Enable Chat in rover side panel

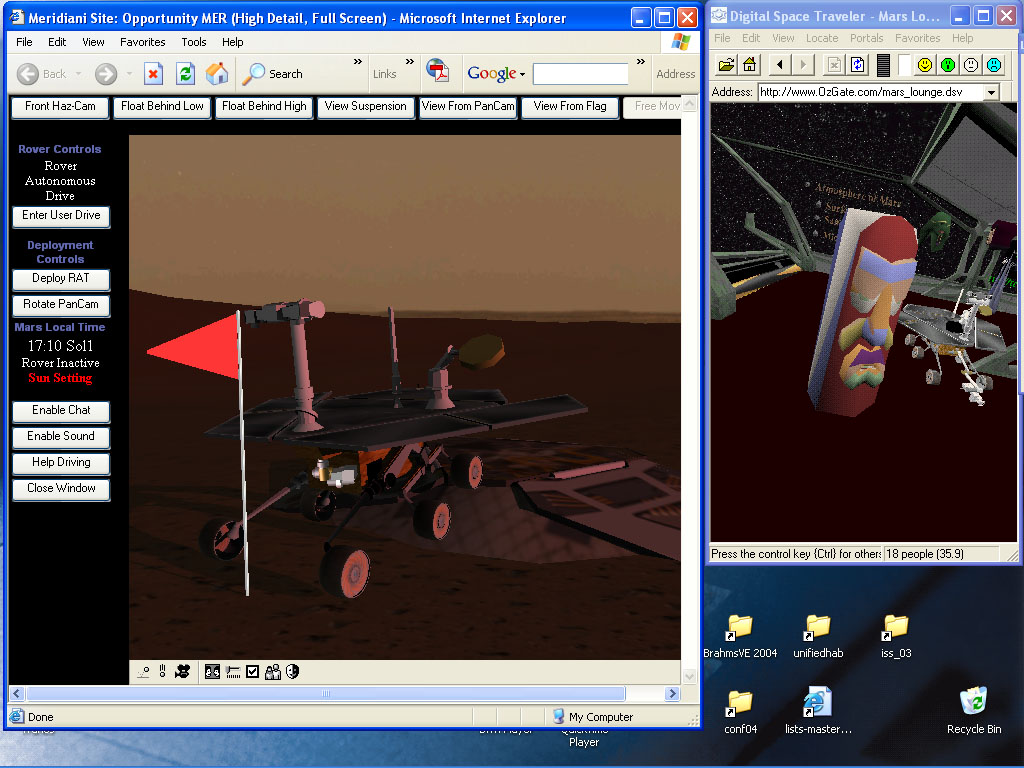point(61,411)
